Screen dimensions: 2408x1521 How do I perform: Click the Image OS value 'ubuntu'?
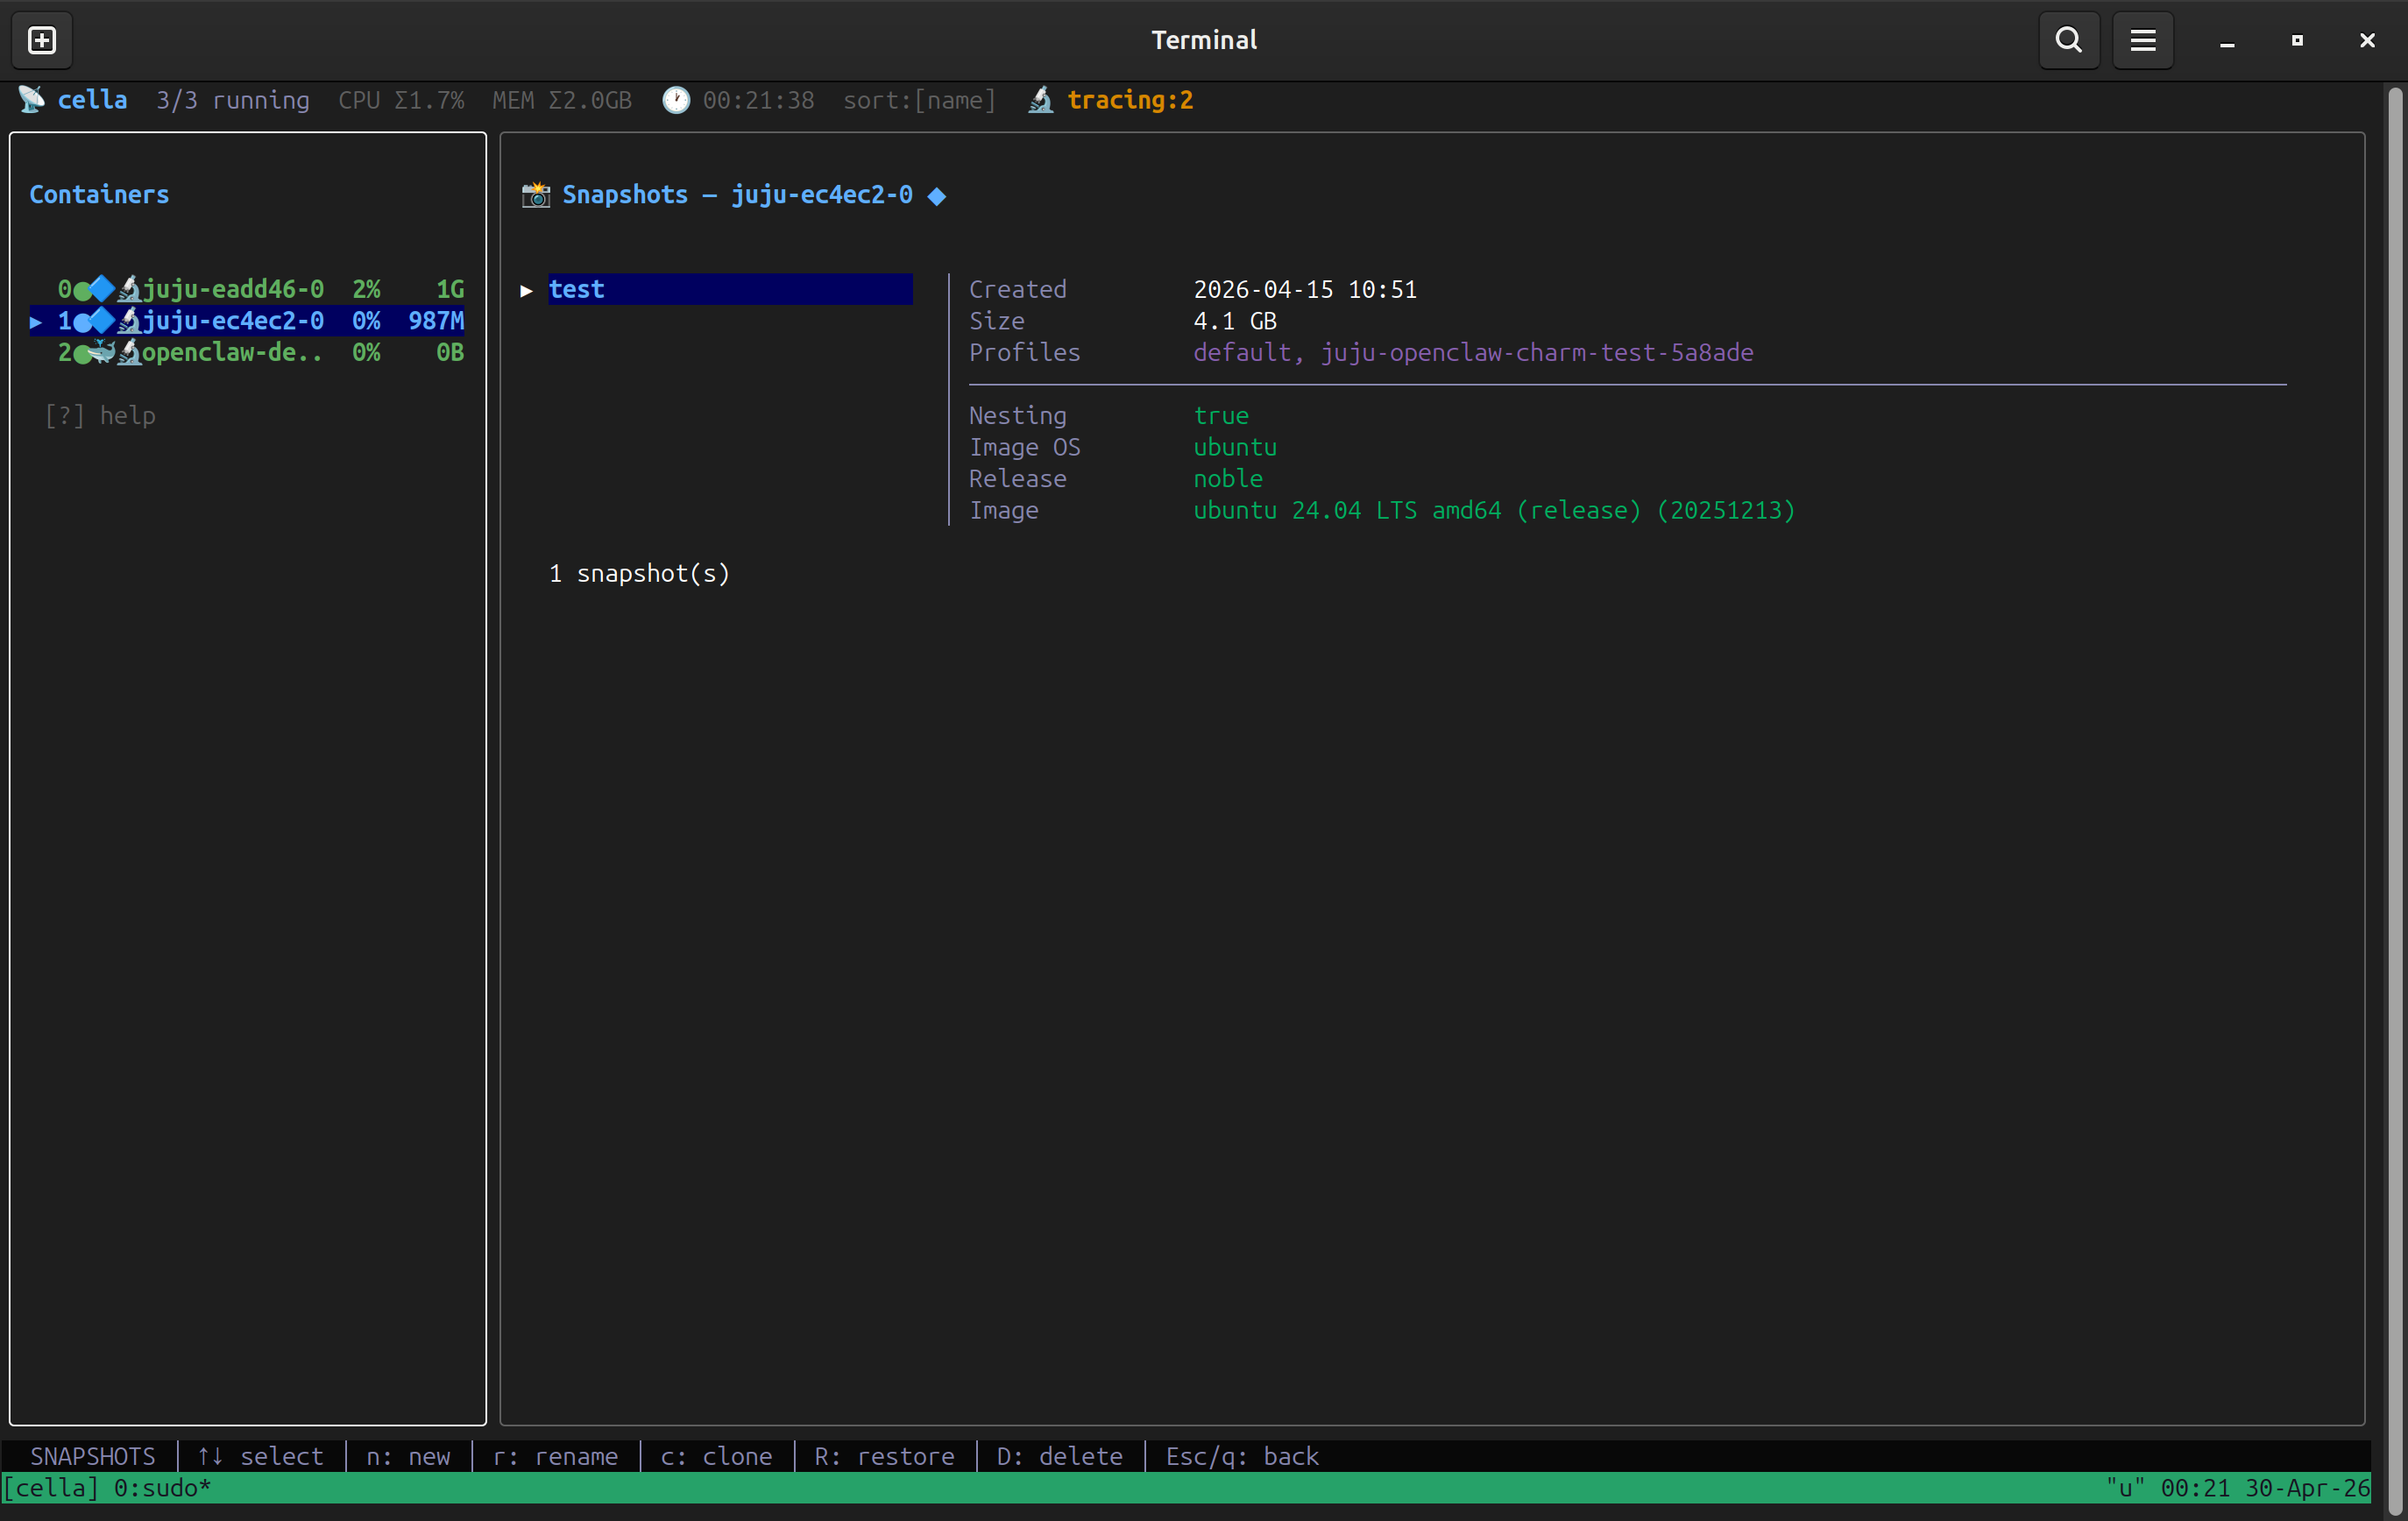[x=1235, y=447]
